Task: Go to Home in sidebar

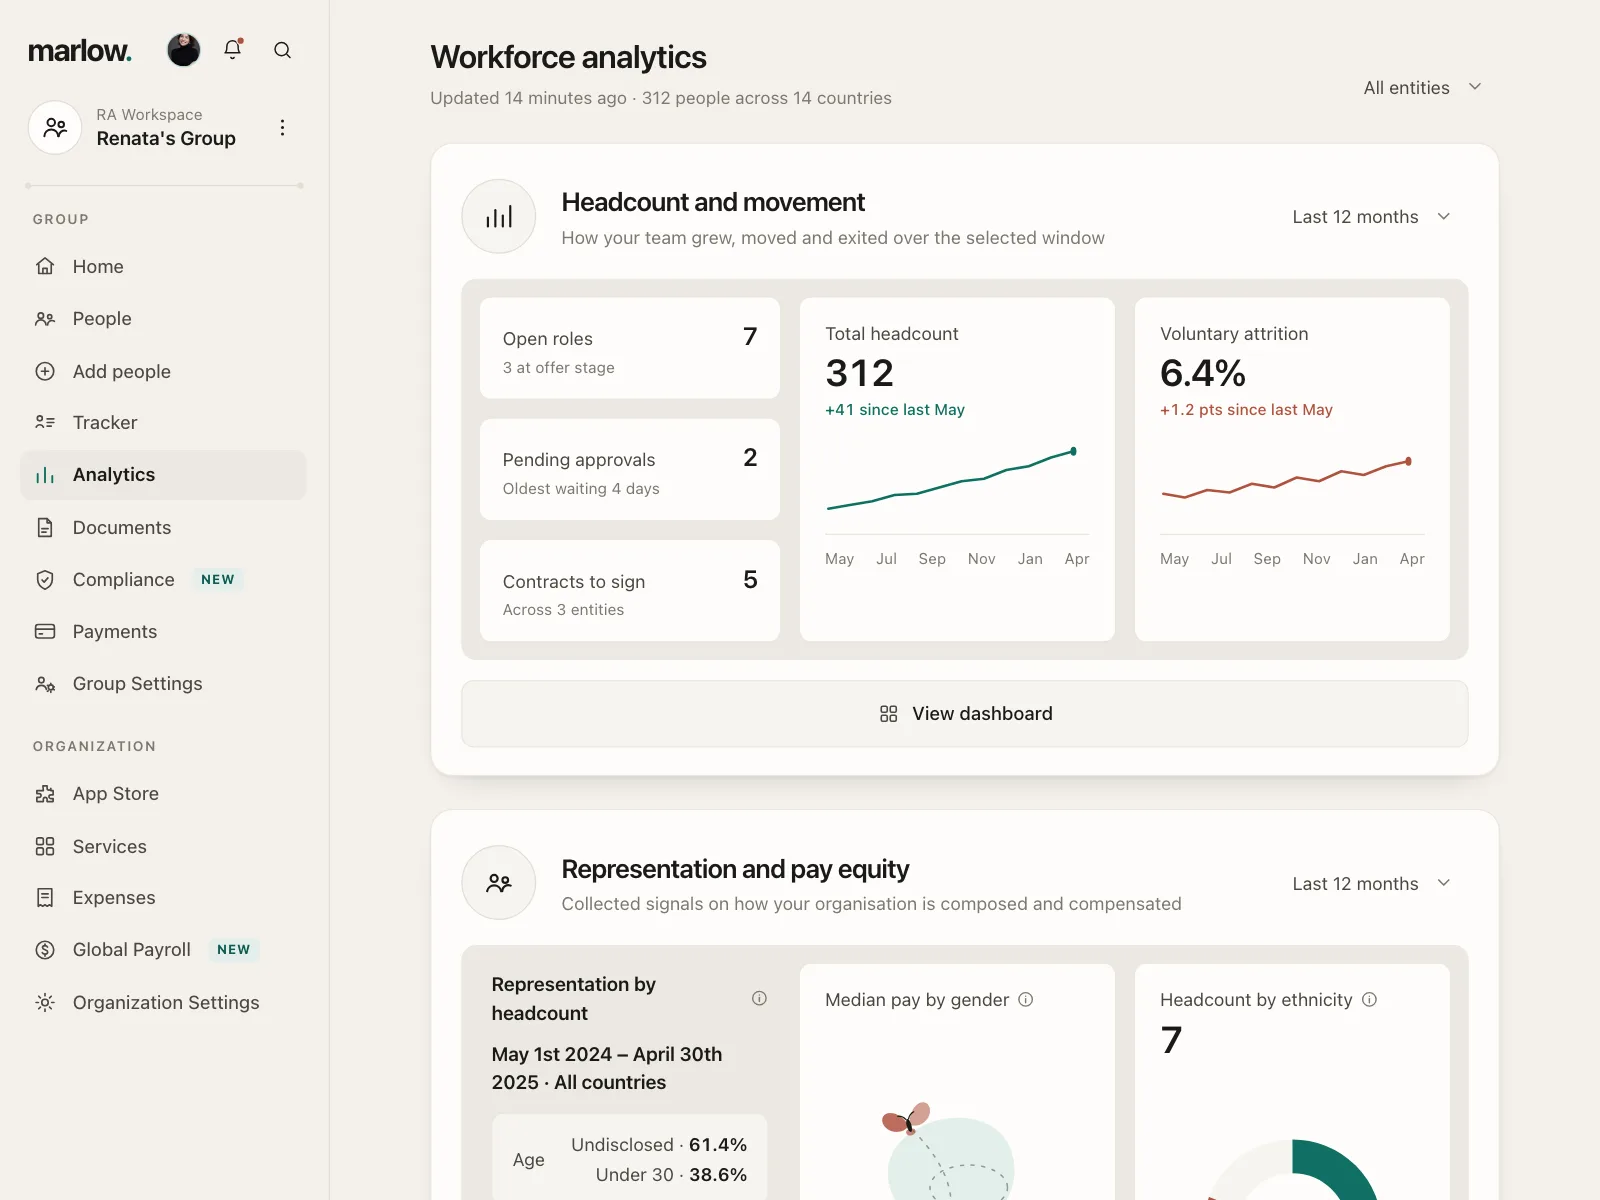Action: point(163,266)
